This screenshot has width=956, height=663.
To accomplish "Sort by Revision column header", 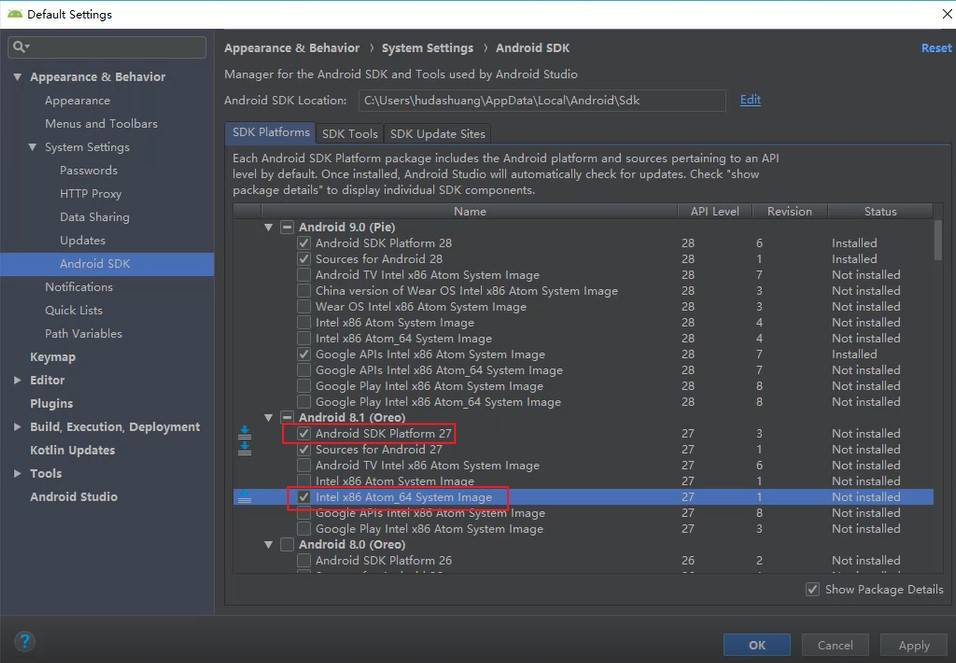I will [790, 211].
